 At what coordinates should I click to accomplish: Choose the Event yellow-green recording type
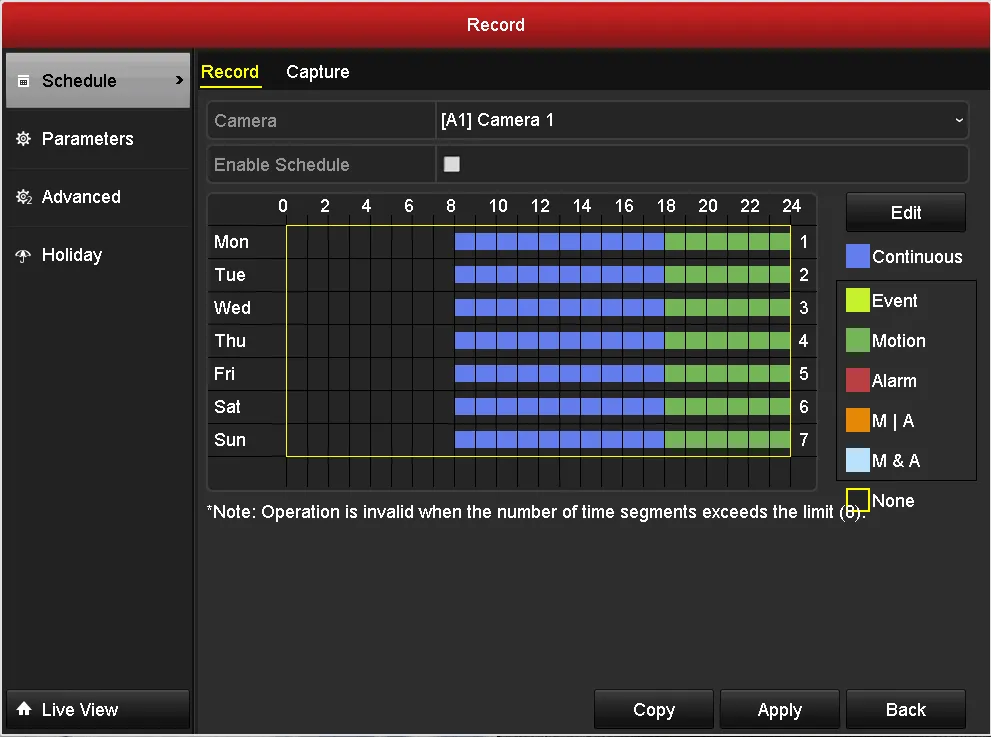click(x=858, y=301)
